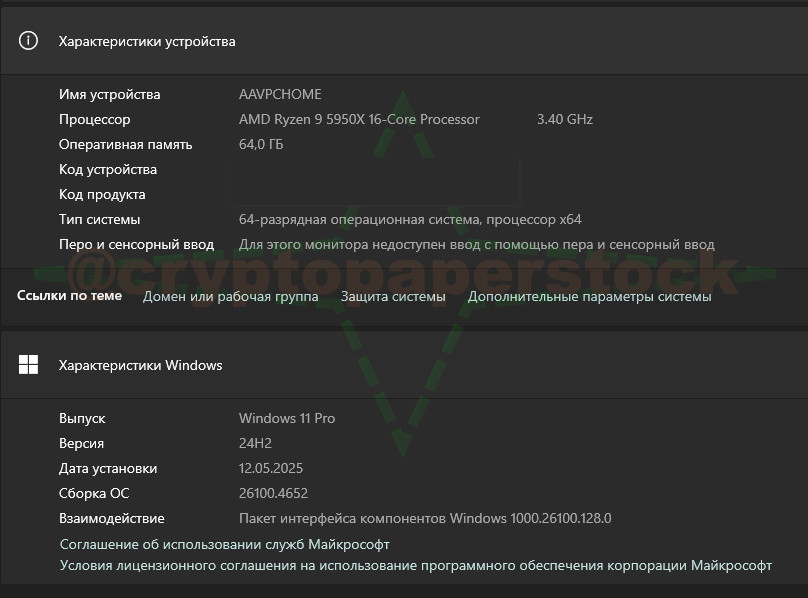808x598 pixels.
Task: Open the Условия лицензионного соглашения link
Action: (415, 565)
